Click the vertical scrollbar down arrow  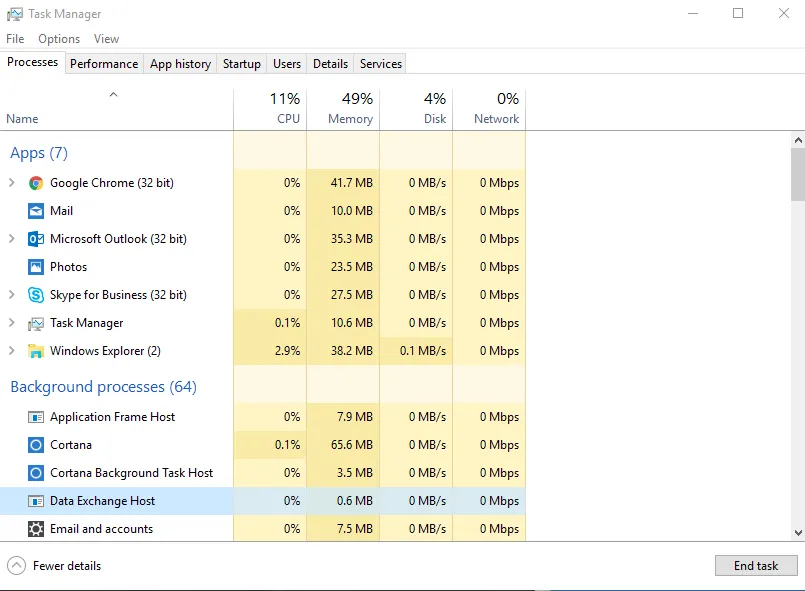click(x=797, y=533)
